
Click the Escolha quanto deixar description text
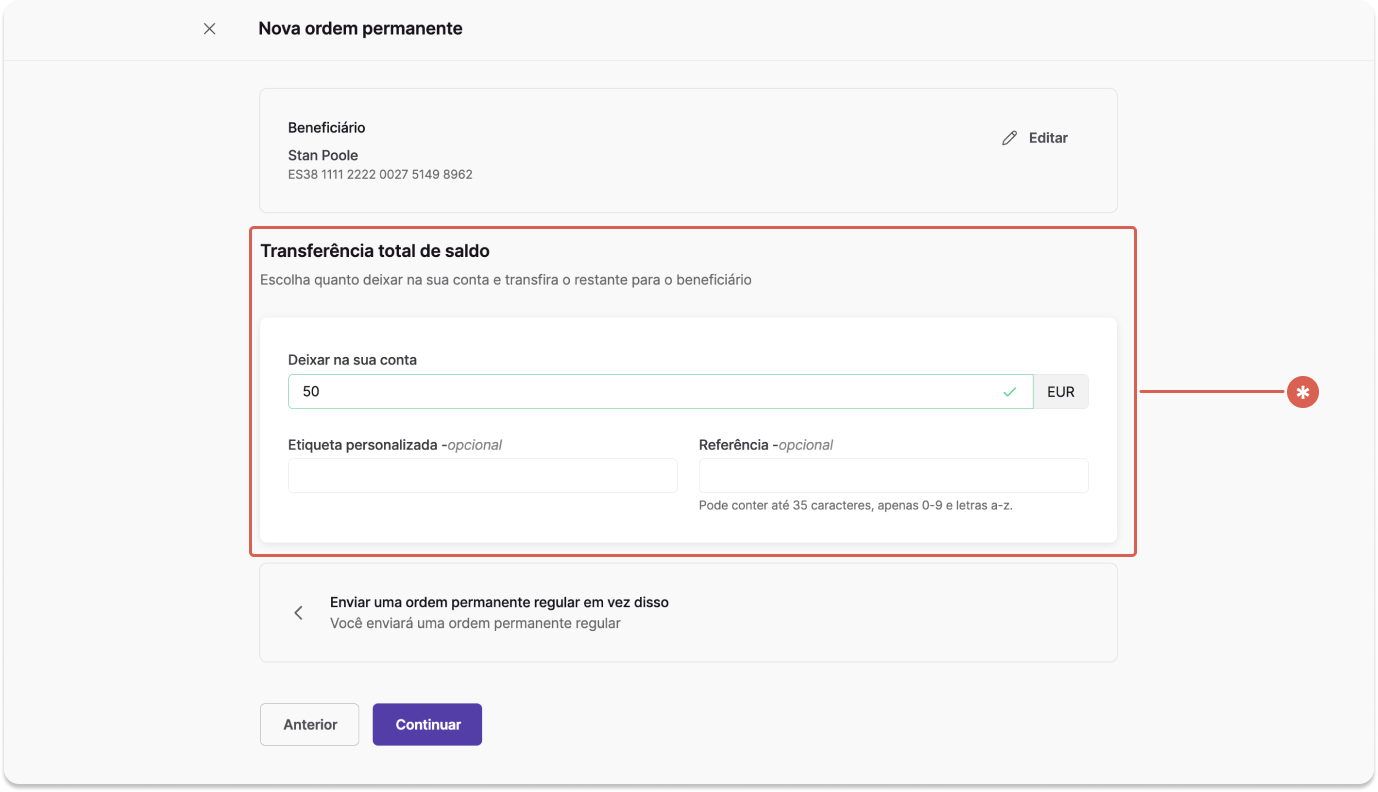[x=506, y=280]
